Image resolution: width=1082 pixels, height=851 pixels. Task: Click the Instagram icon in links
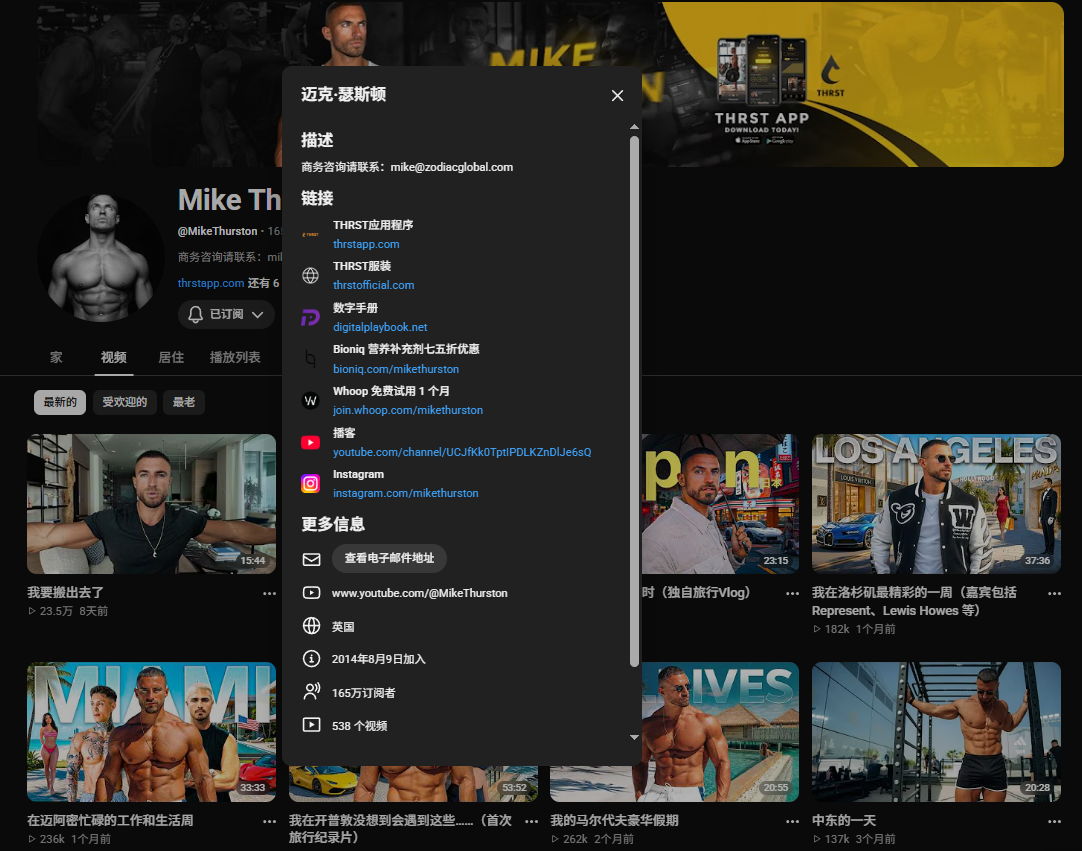(x=311, y=484)
